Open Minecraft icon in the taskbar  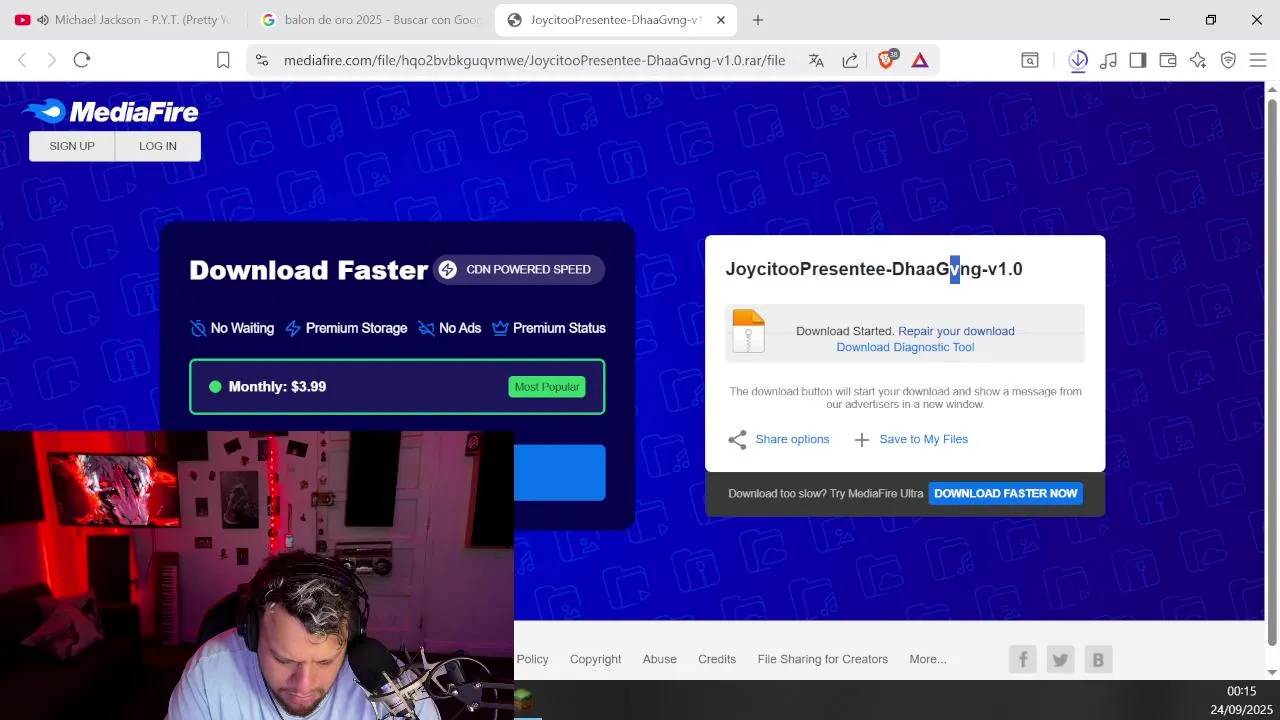(x=524, y=700)
